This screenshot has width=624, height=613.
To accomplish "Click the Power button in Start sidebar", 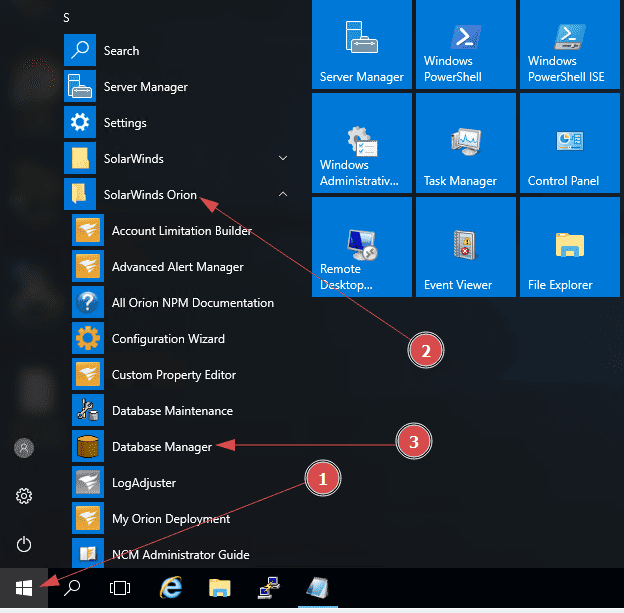I will tap(24, 544).
